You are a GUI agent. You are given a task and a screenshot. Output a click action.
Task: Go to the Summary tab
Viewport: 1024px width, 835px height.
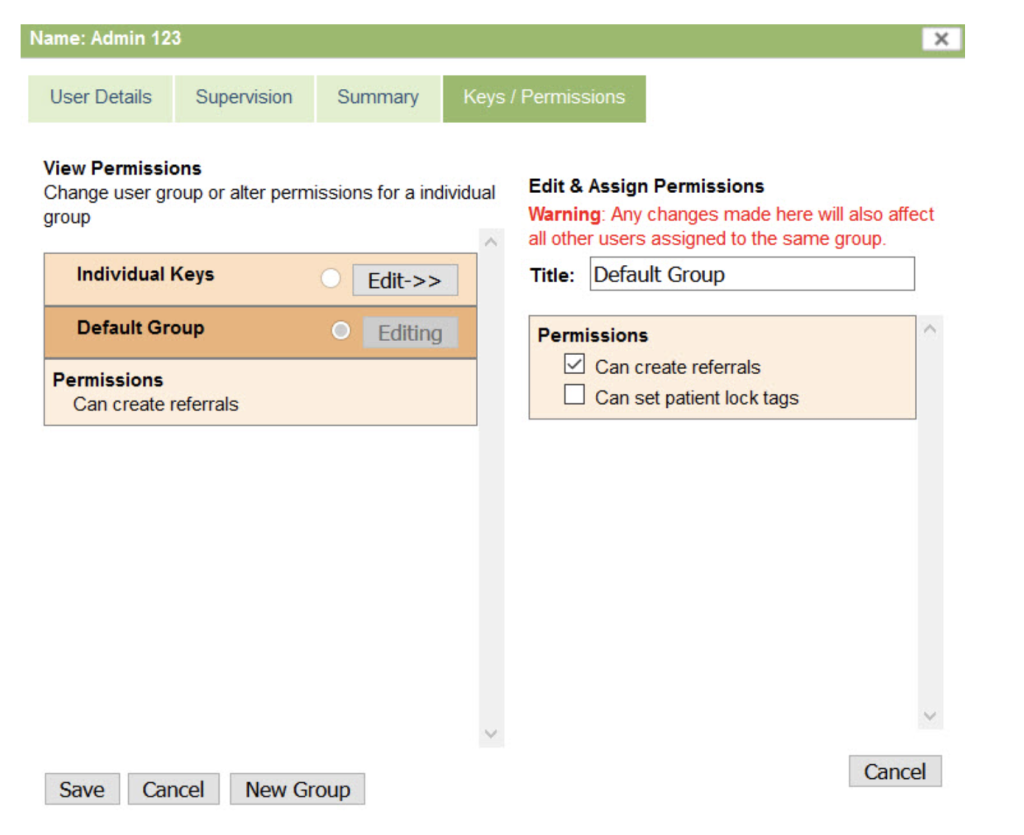378,98
